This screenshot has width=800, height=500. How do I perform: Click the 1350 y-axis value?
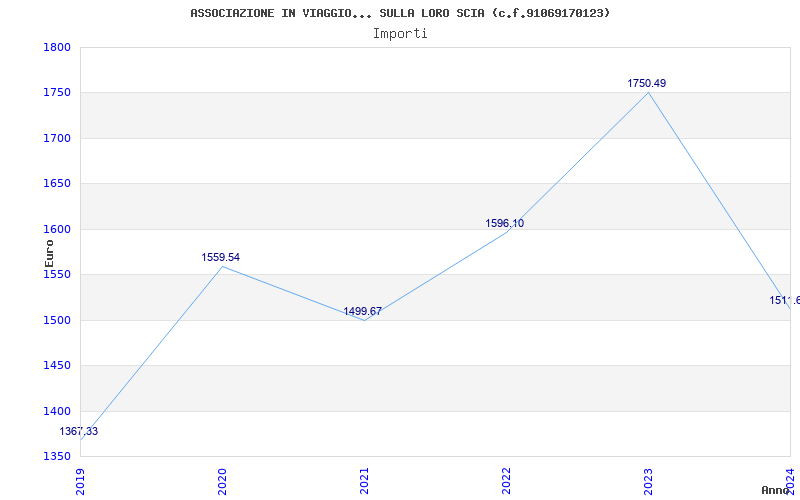tap(57, 456)
